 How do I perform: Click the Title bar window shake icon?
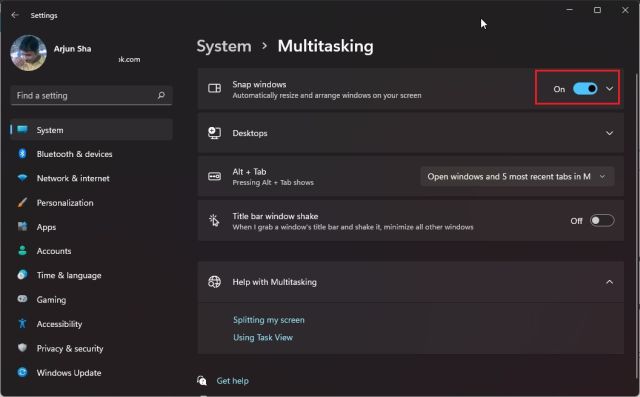tap(214, 220)
